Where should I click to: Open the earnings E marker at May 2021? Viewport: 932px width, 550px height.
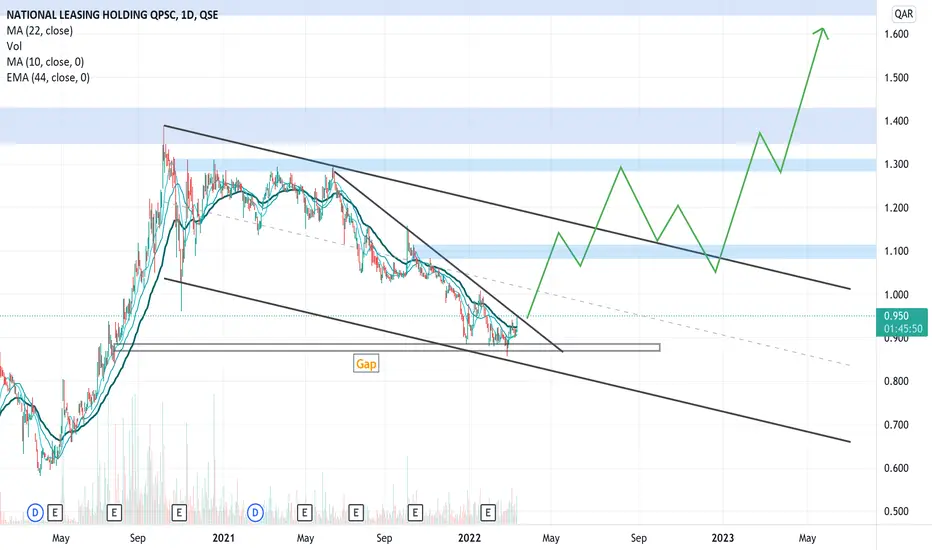[304, 512]
